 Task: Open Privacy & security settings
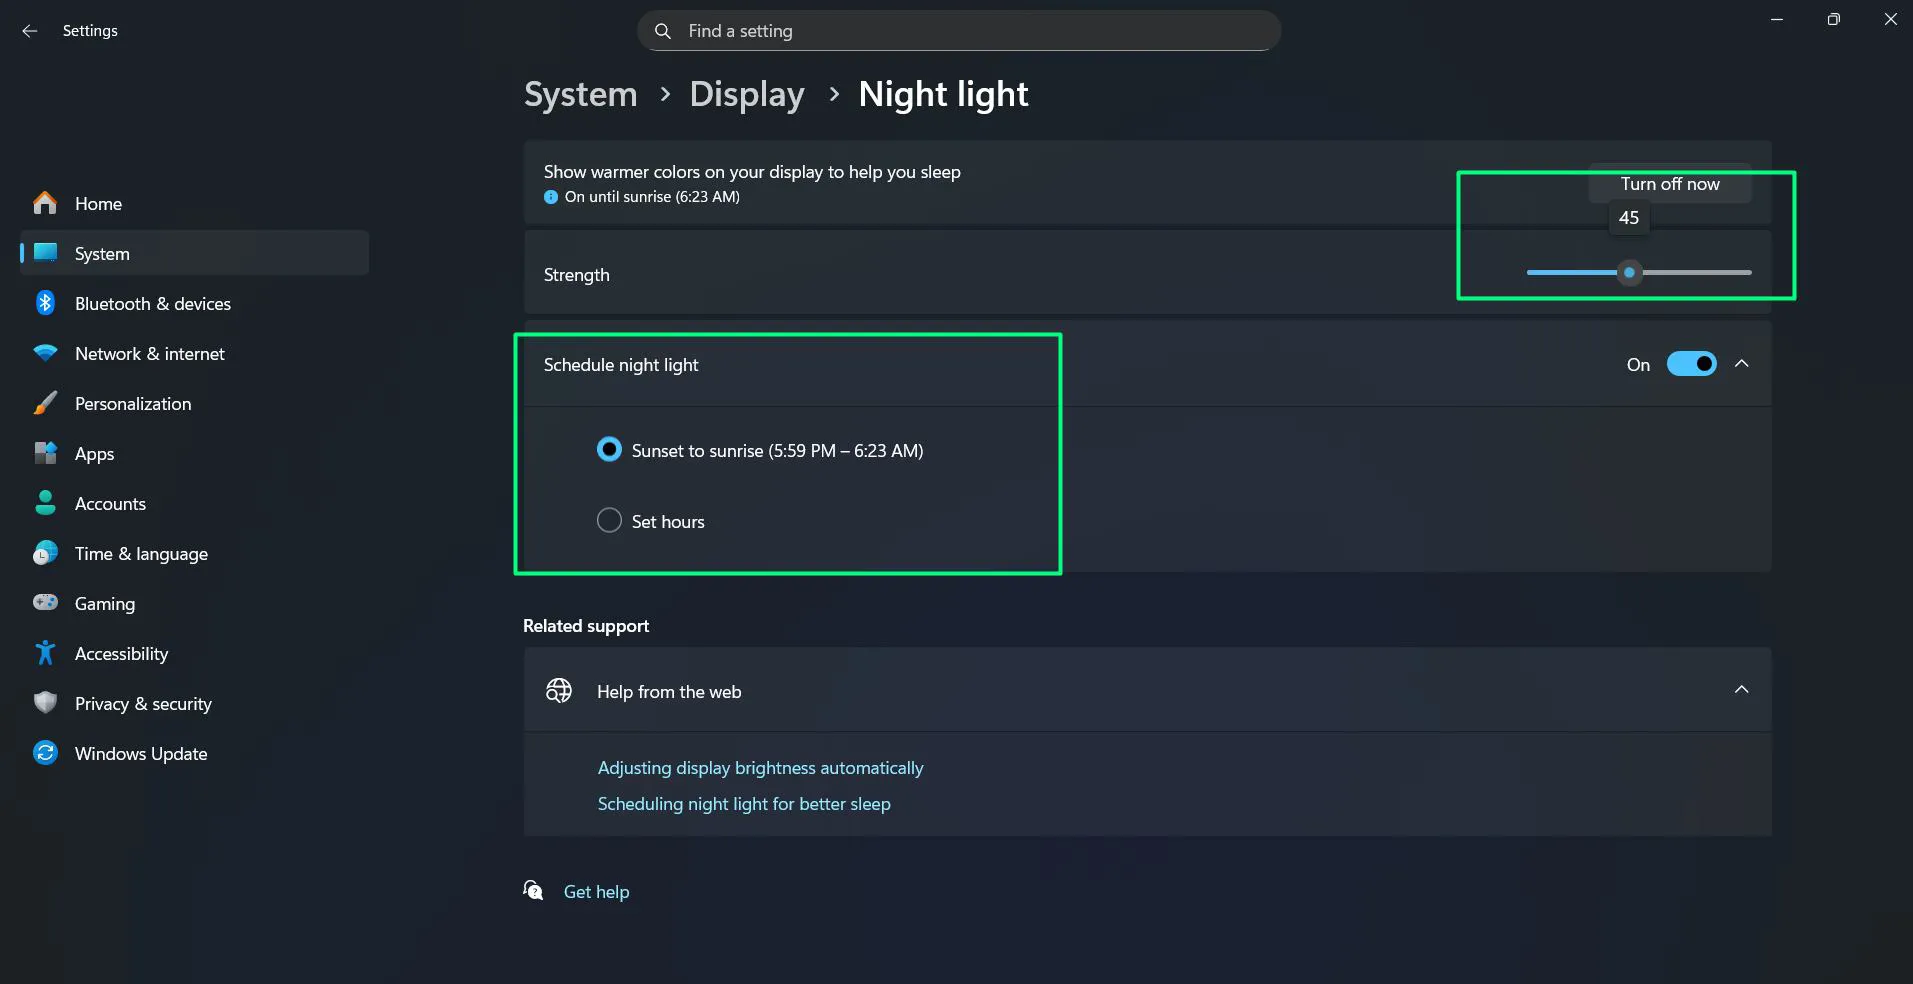(x=143, y=703)
